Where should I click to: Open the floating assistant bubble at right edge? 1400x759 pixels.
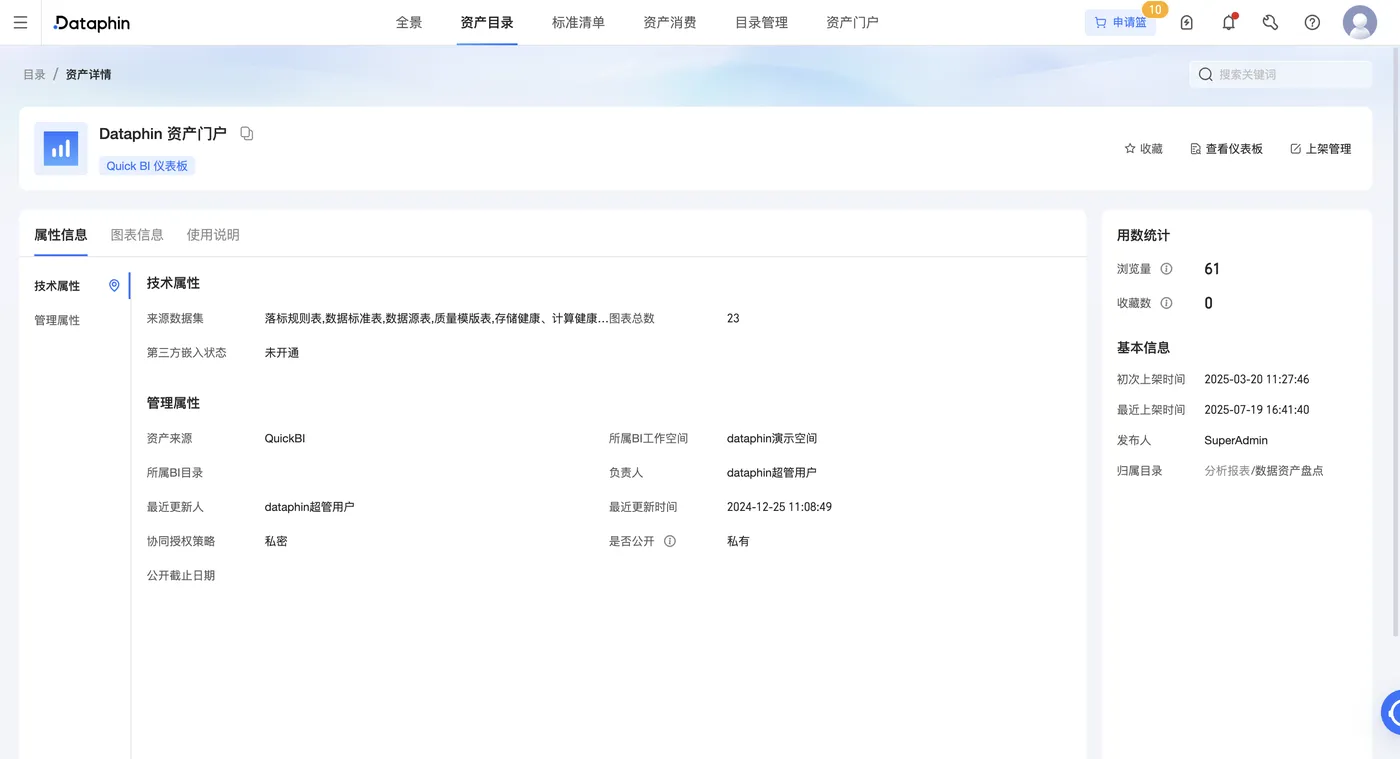pos(1391,713)
